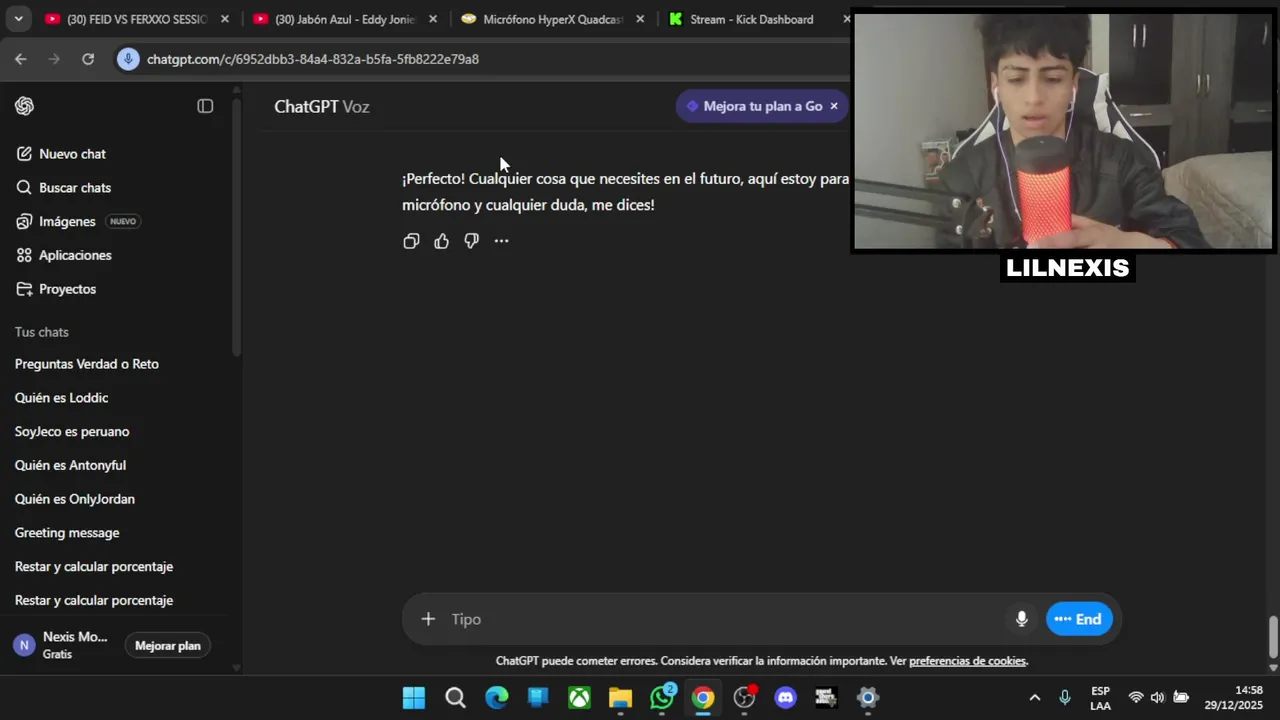
Task: Open the preferencias de cookies link
Action: tap(967, 661)
